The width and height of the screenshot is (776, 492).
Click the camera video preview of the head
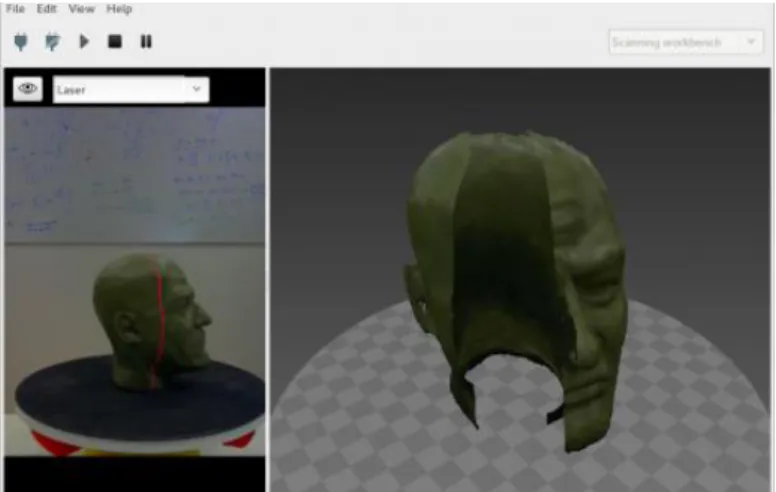135,281
